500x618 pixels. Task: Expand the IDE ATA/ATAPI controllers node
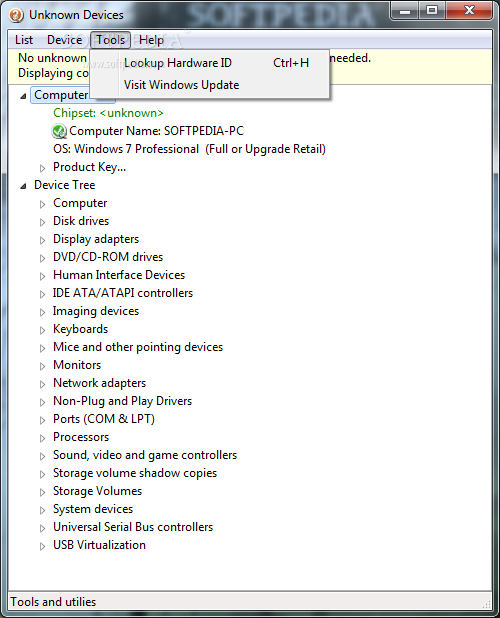click(43, 294)
